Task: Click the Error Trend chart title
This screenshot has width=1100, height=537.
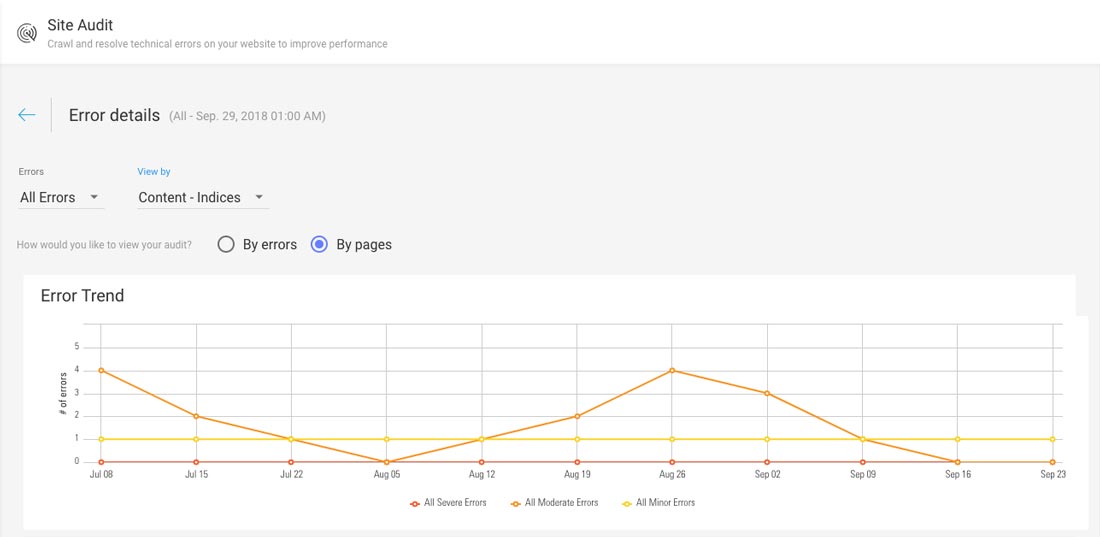Action: tap(82, 296)
